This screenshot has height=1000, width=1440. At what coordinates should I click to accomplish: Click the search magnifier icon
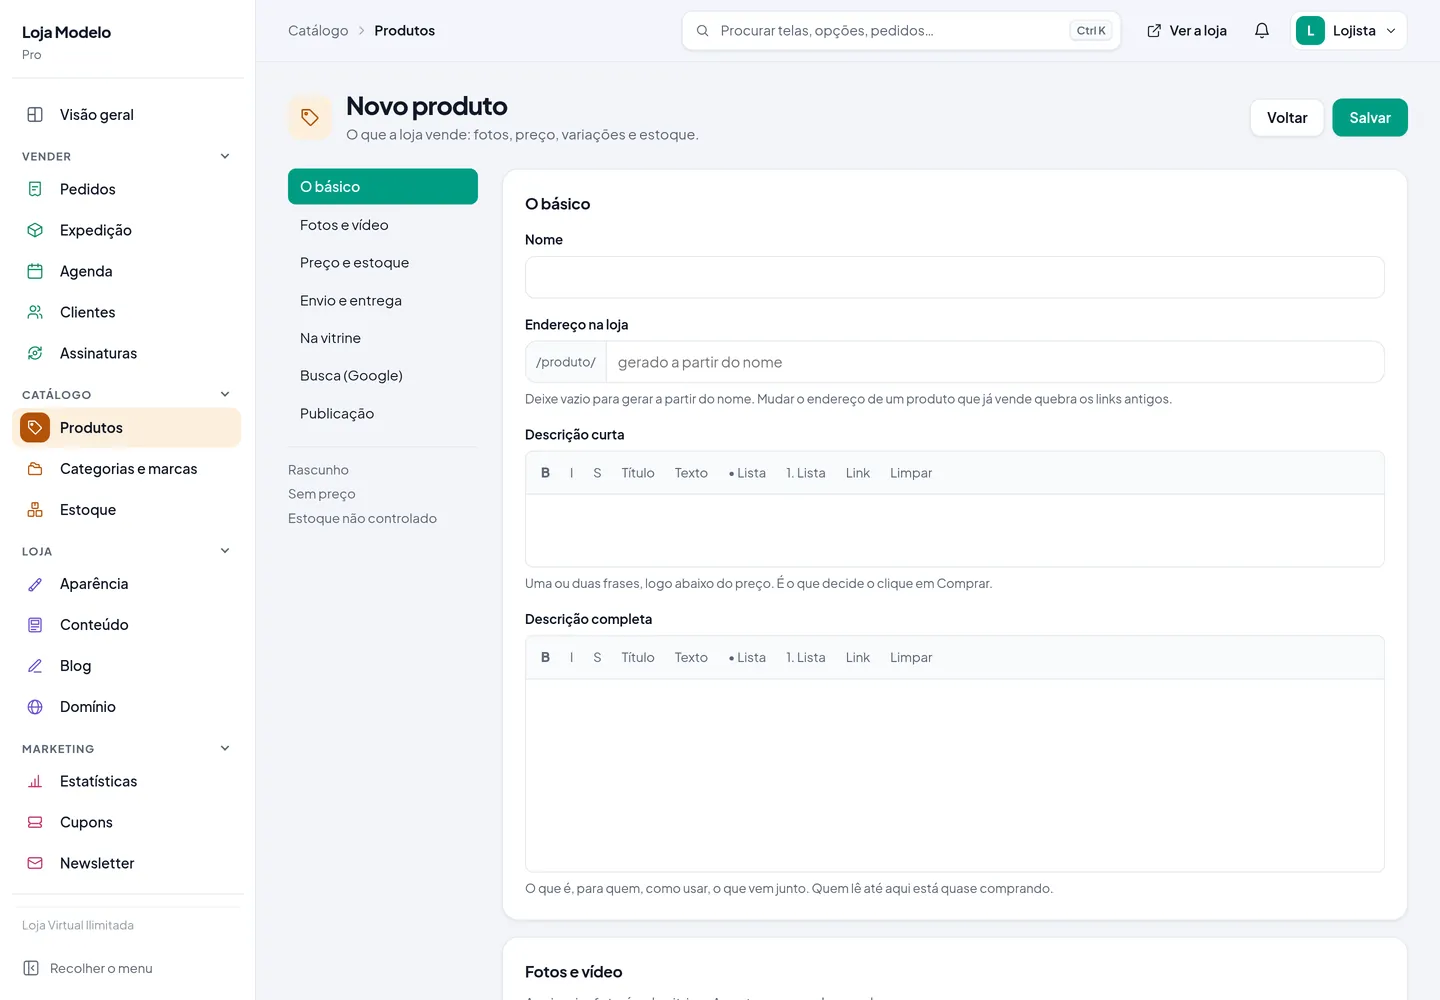(x=703, y=31)
